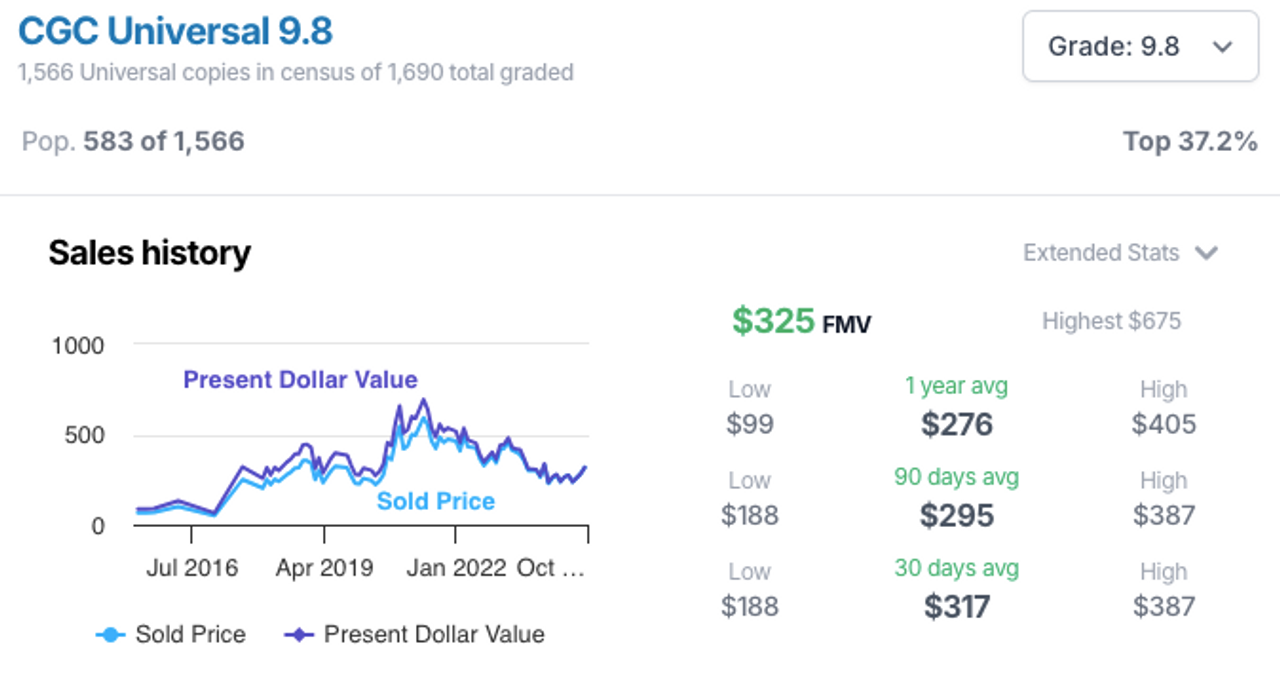
Task: Click the 90 days avg label
Action: point(956,477)
